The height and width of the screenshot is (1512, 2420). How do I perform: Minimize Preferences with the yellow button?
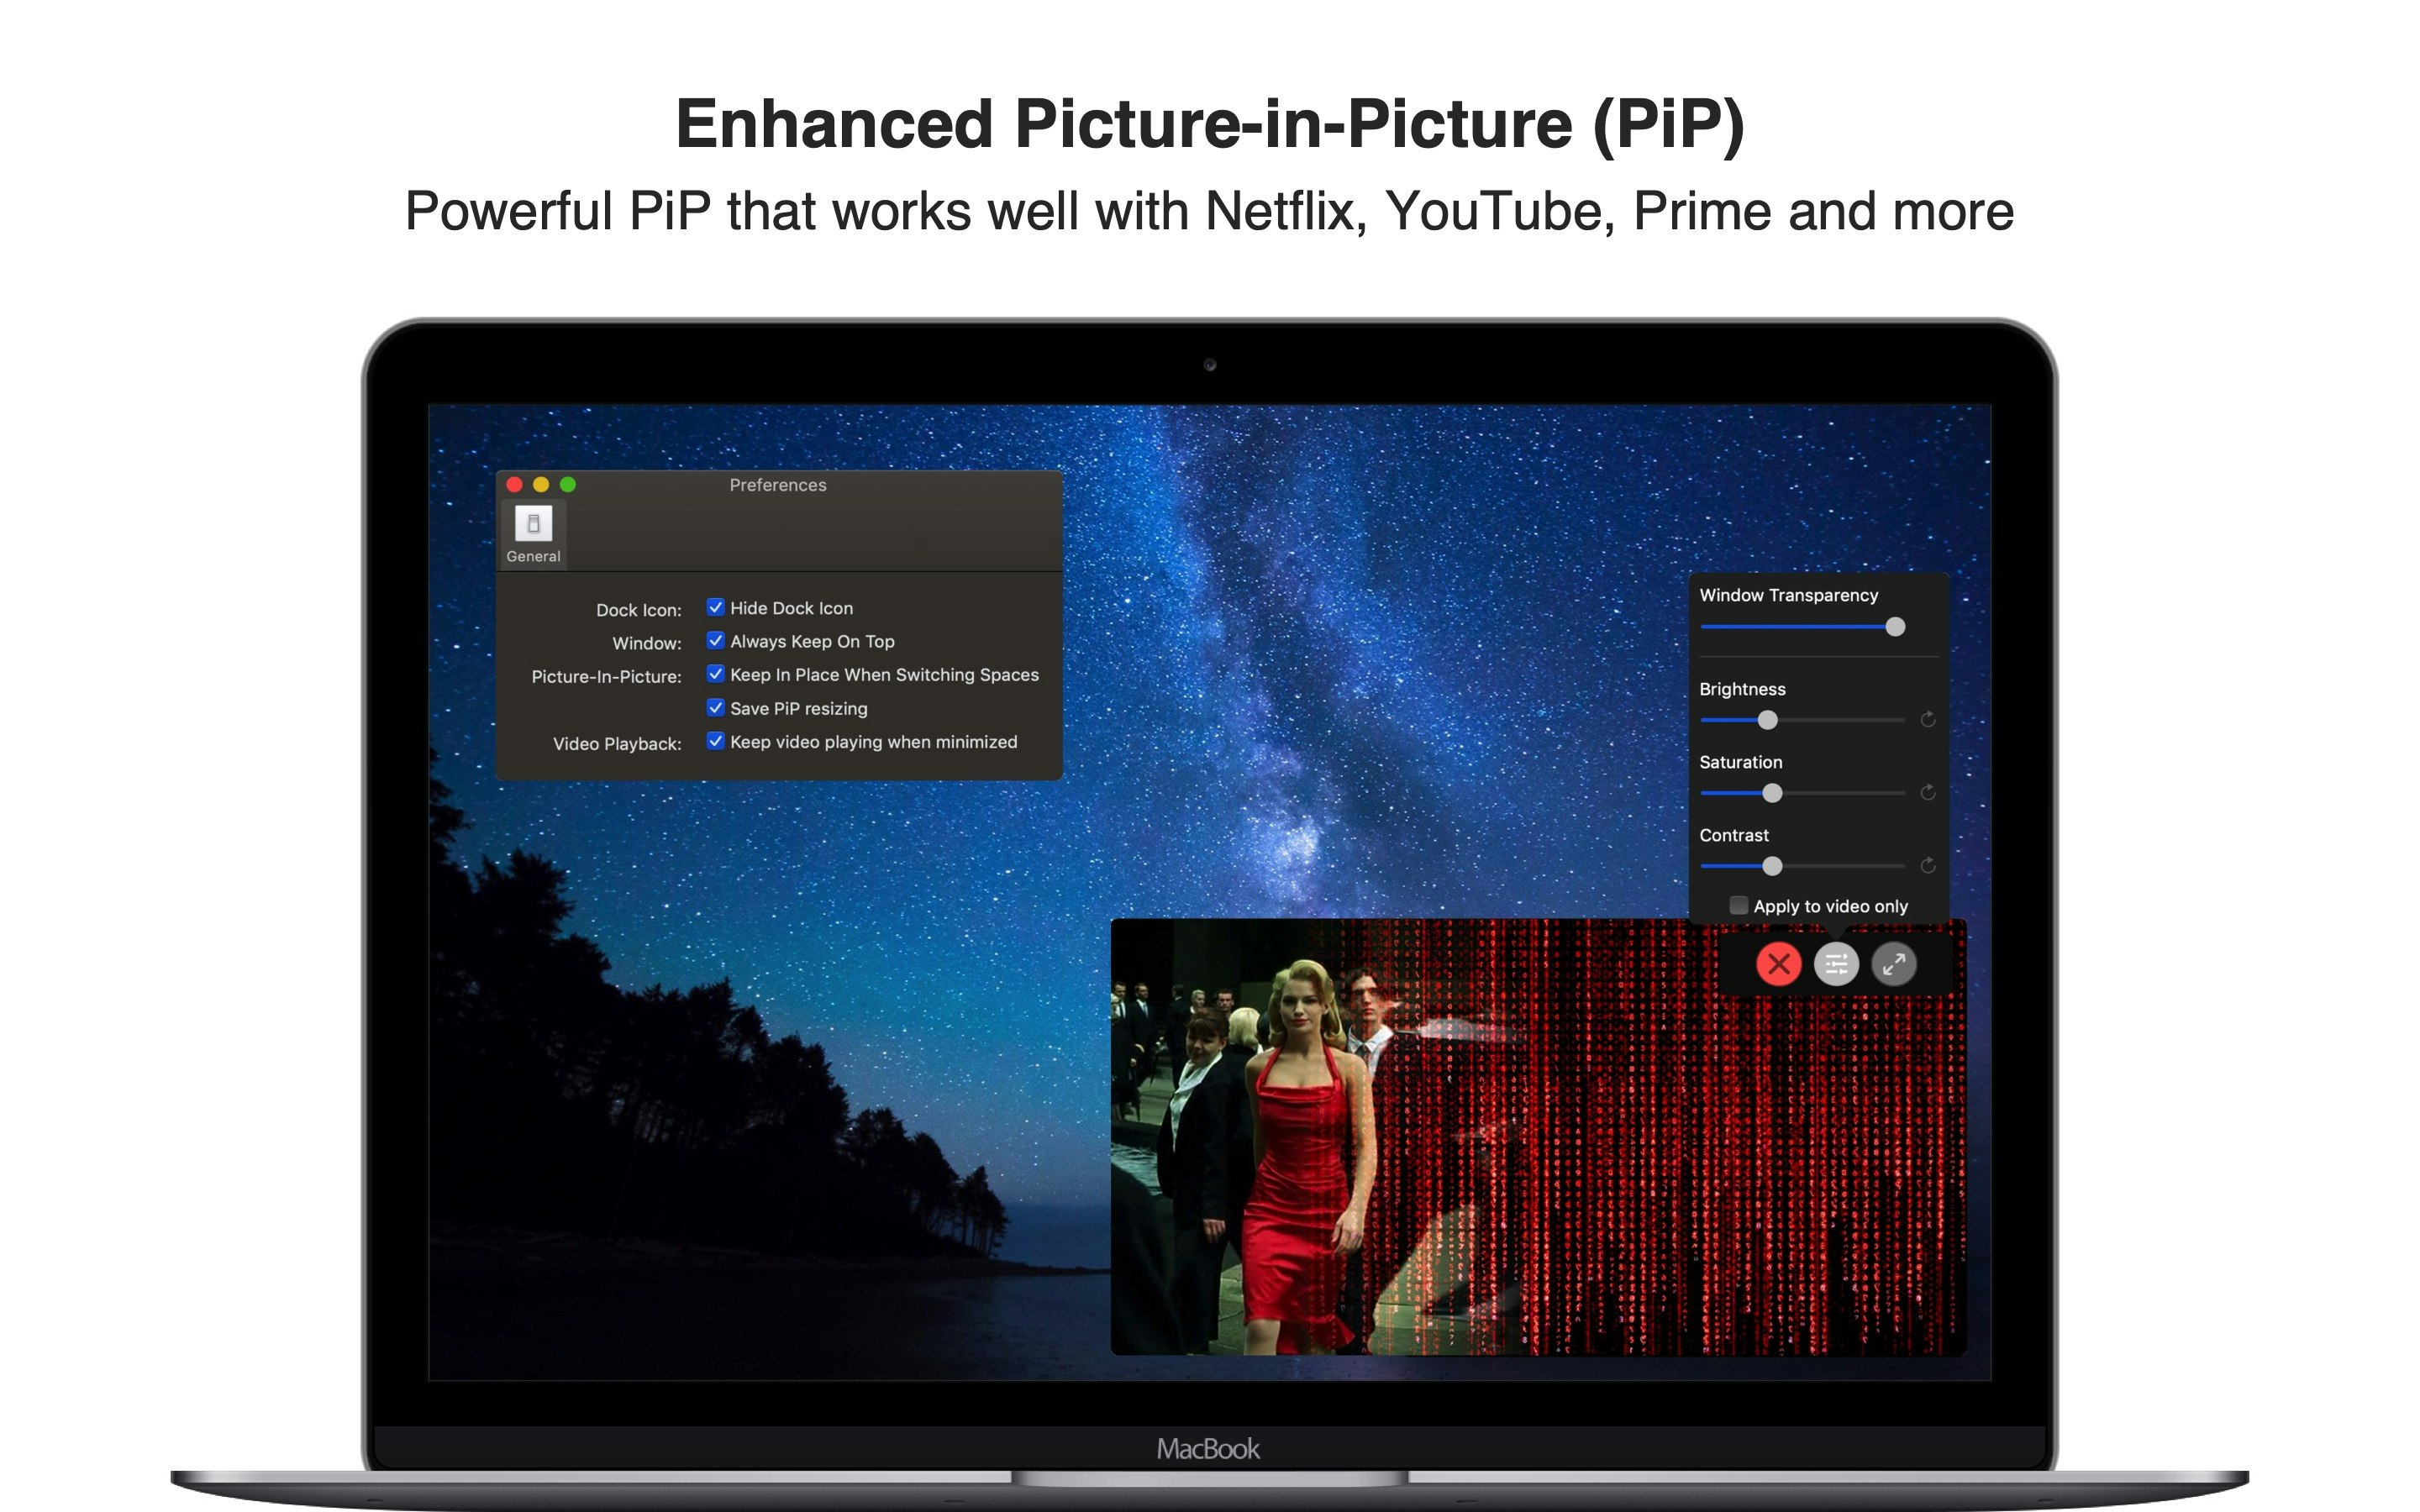tap(541, 485)
